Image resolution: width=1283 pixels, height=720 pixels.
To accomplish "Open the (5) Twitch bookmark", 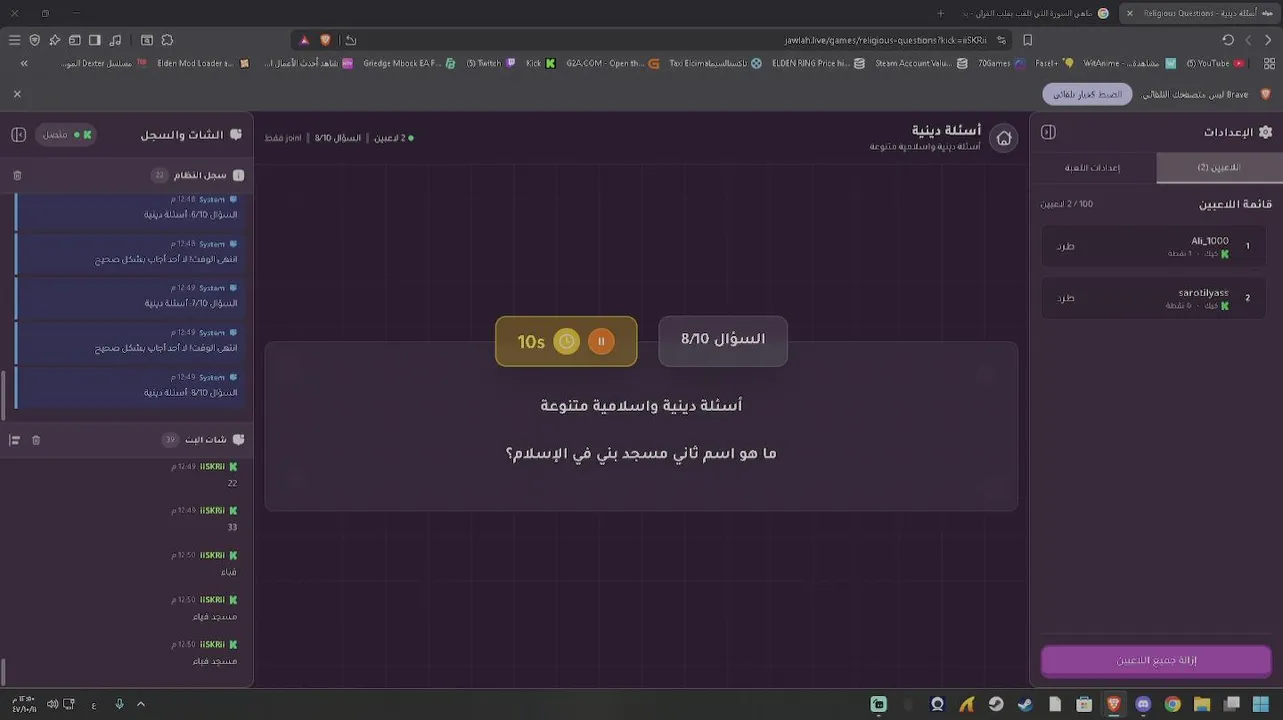I will [x=491, y=63].
